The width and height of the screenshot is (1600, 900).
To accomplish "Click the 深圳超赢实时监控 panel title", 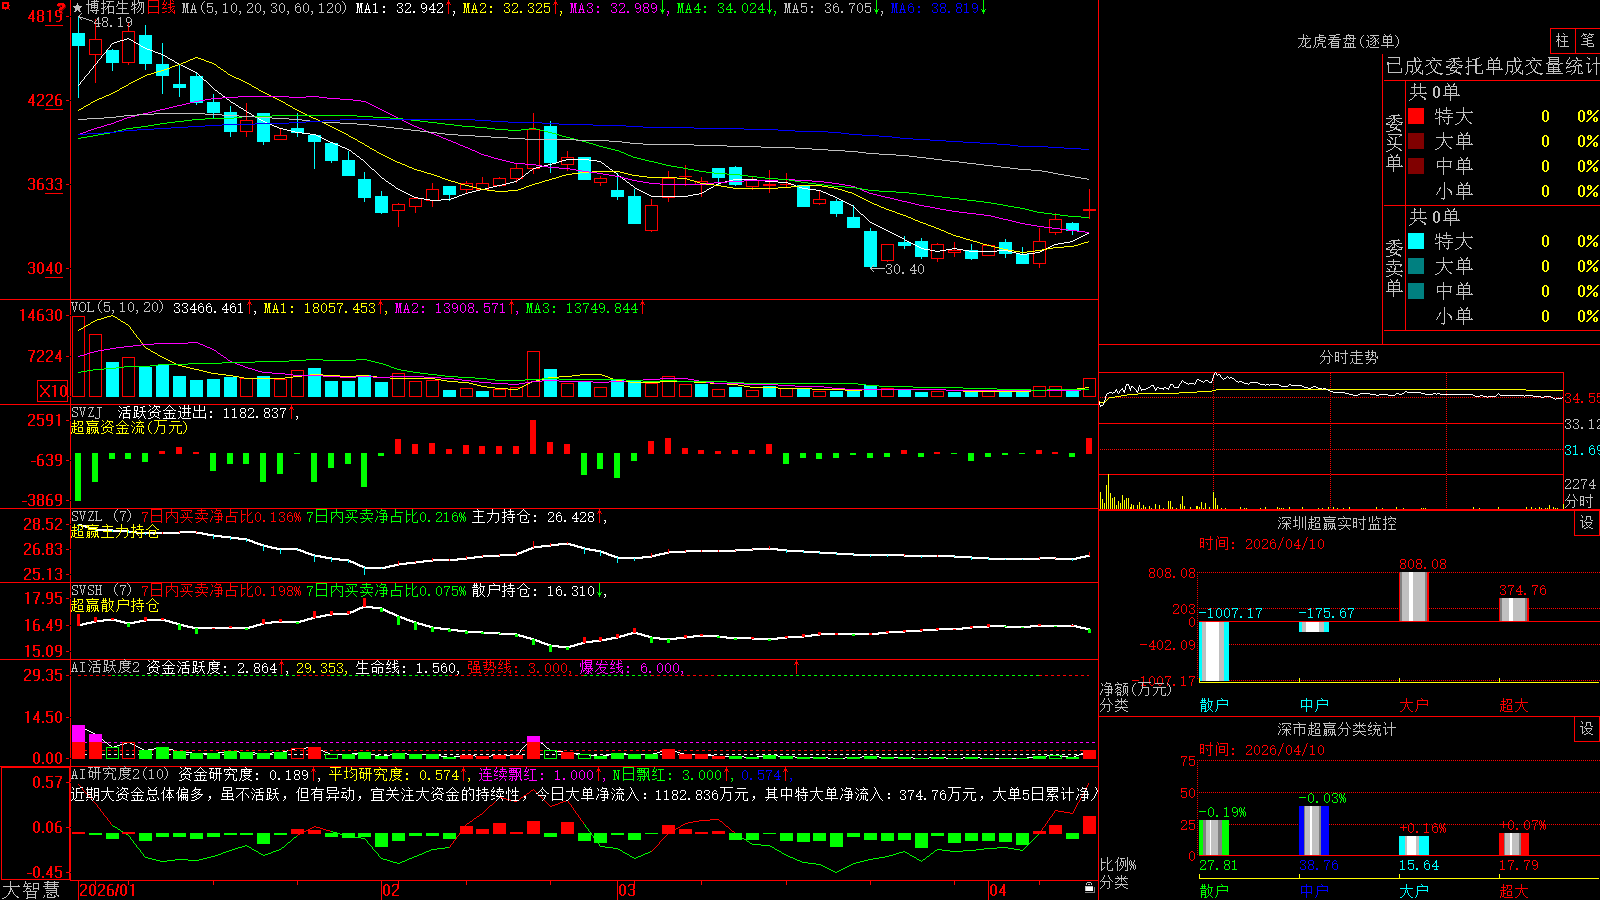I will click(x=1336, y=523).
